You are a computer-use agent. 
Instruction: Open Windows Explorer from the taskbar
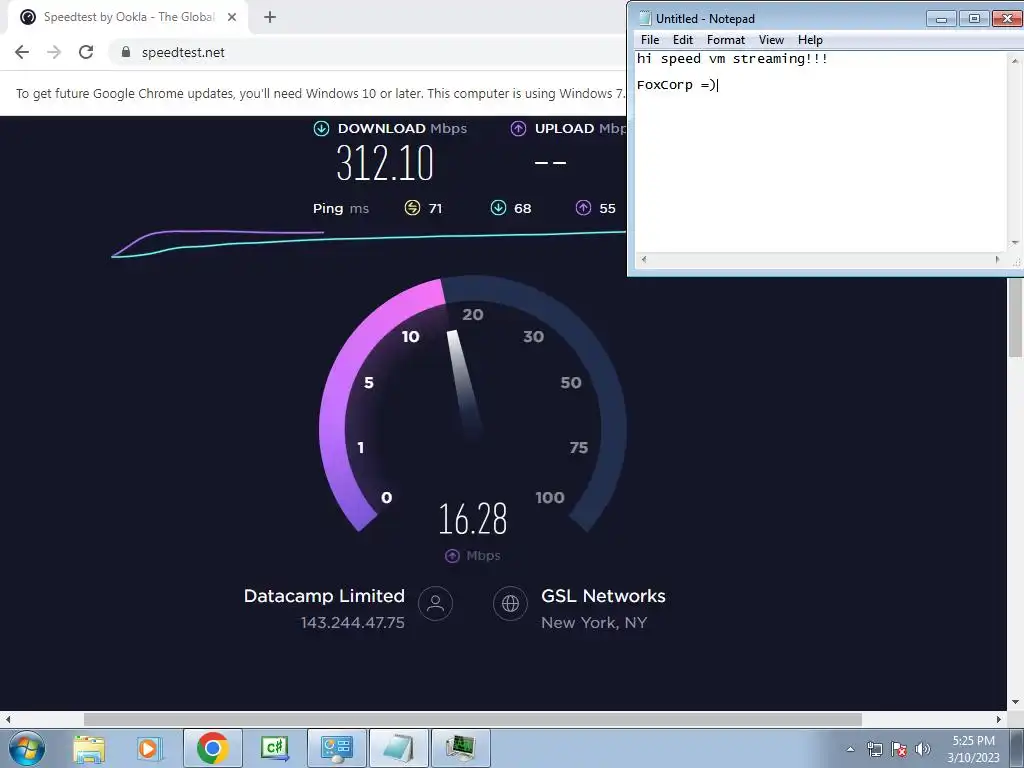click(x=89, y=748)
